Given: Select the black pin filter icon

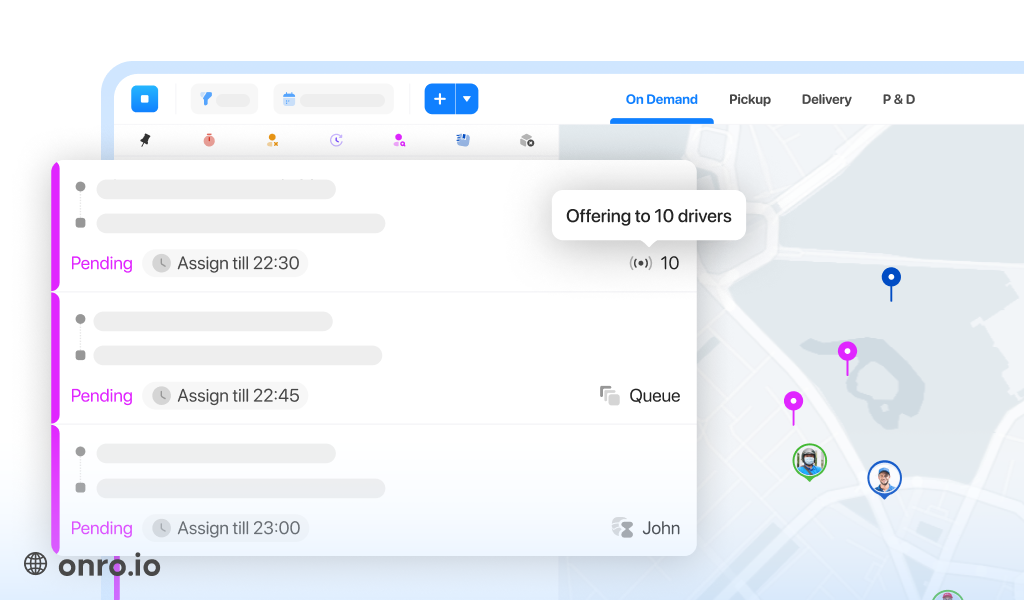Looking at the screenshot, I should click(x=145, y=140).
